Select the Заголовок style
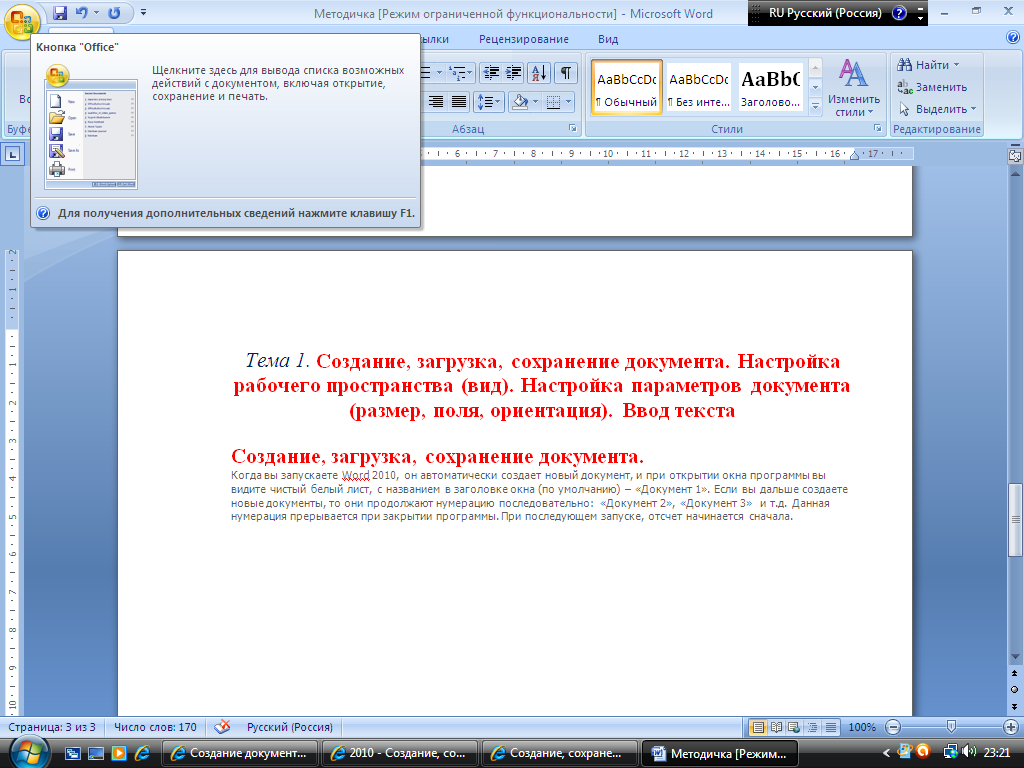The height and width of the screenshot is (768, 1024). tap(771, 87)
